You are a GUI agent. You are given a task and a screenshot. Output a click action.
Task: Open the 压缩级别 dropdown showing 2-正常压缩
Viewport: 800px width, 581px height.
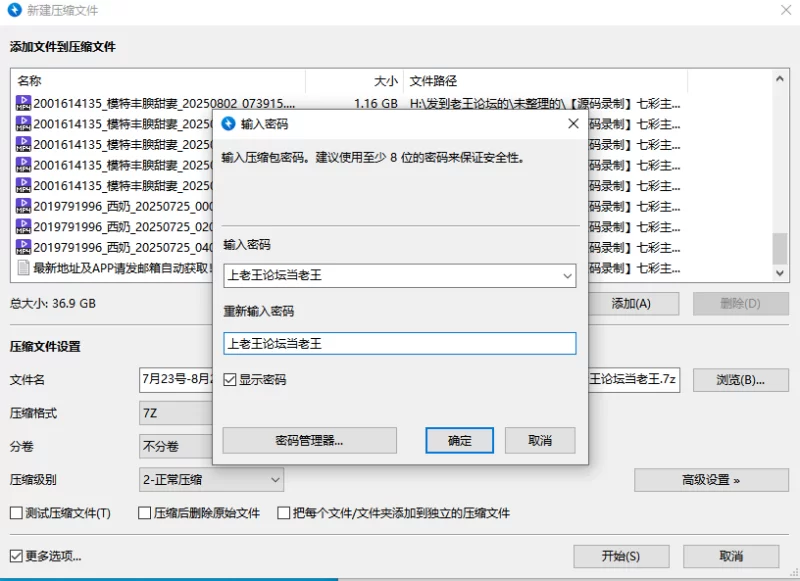point(211,479)
